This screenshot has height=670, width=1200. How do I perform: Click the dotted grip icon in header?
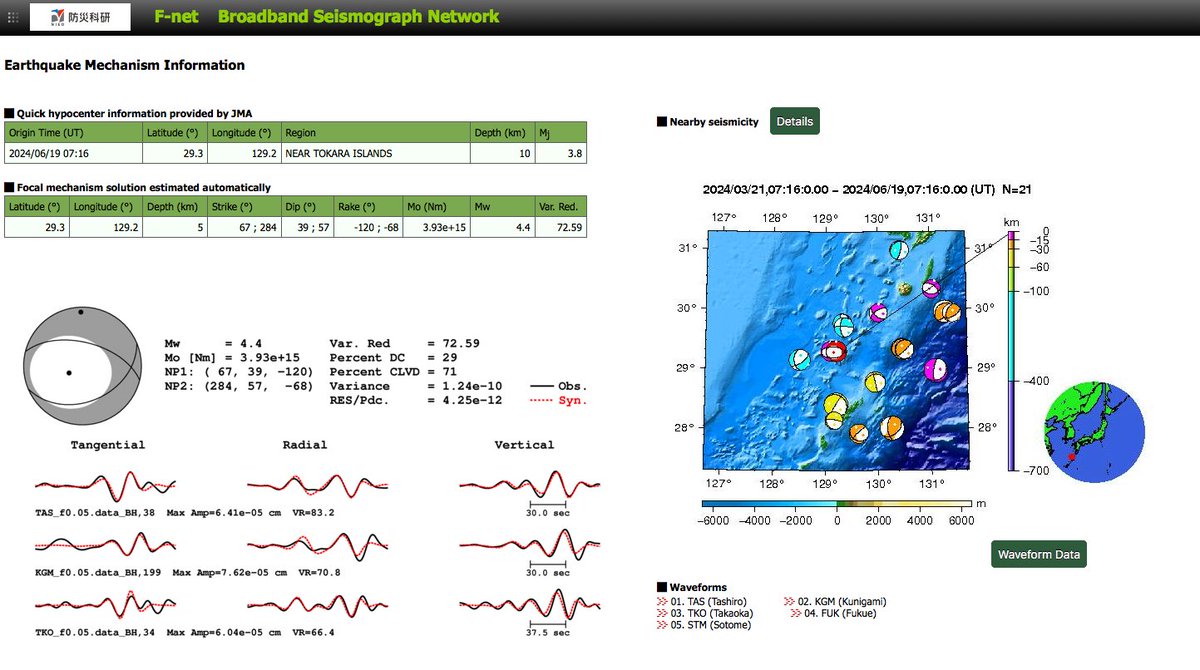[12, 17]
